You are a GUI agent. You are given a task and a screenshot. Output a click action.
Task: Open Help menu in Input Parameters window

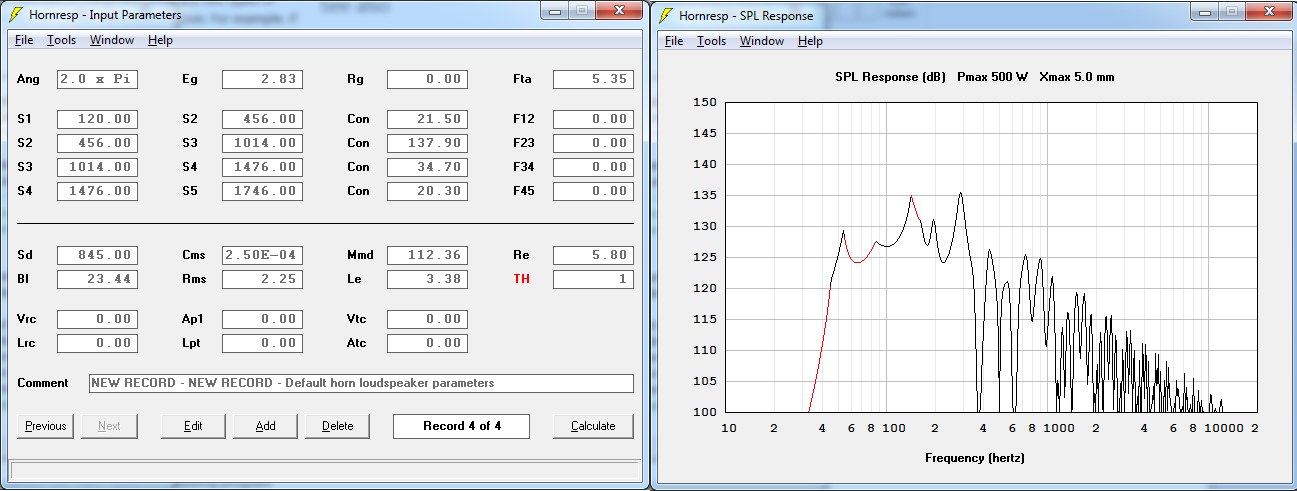pyautogui.click(x=160, y=40)
